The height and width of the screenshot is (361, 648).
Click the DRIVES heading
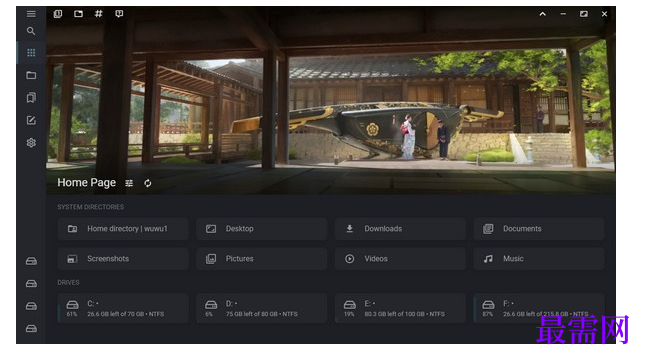(x=68, y=283)
